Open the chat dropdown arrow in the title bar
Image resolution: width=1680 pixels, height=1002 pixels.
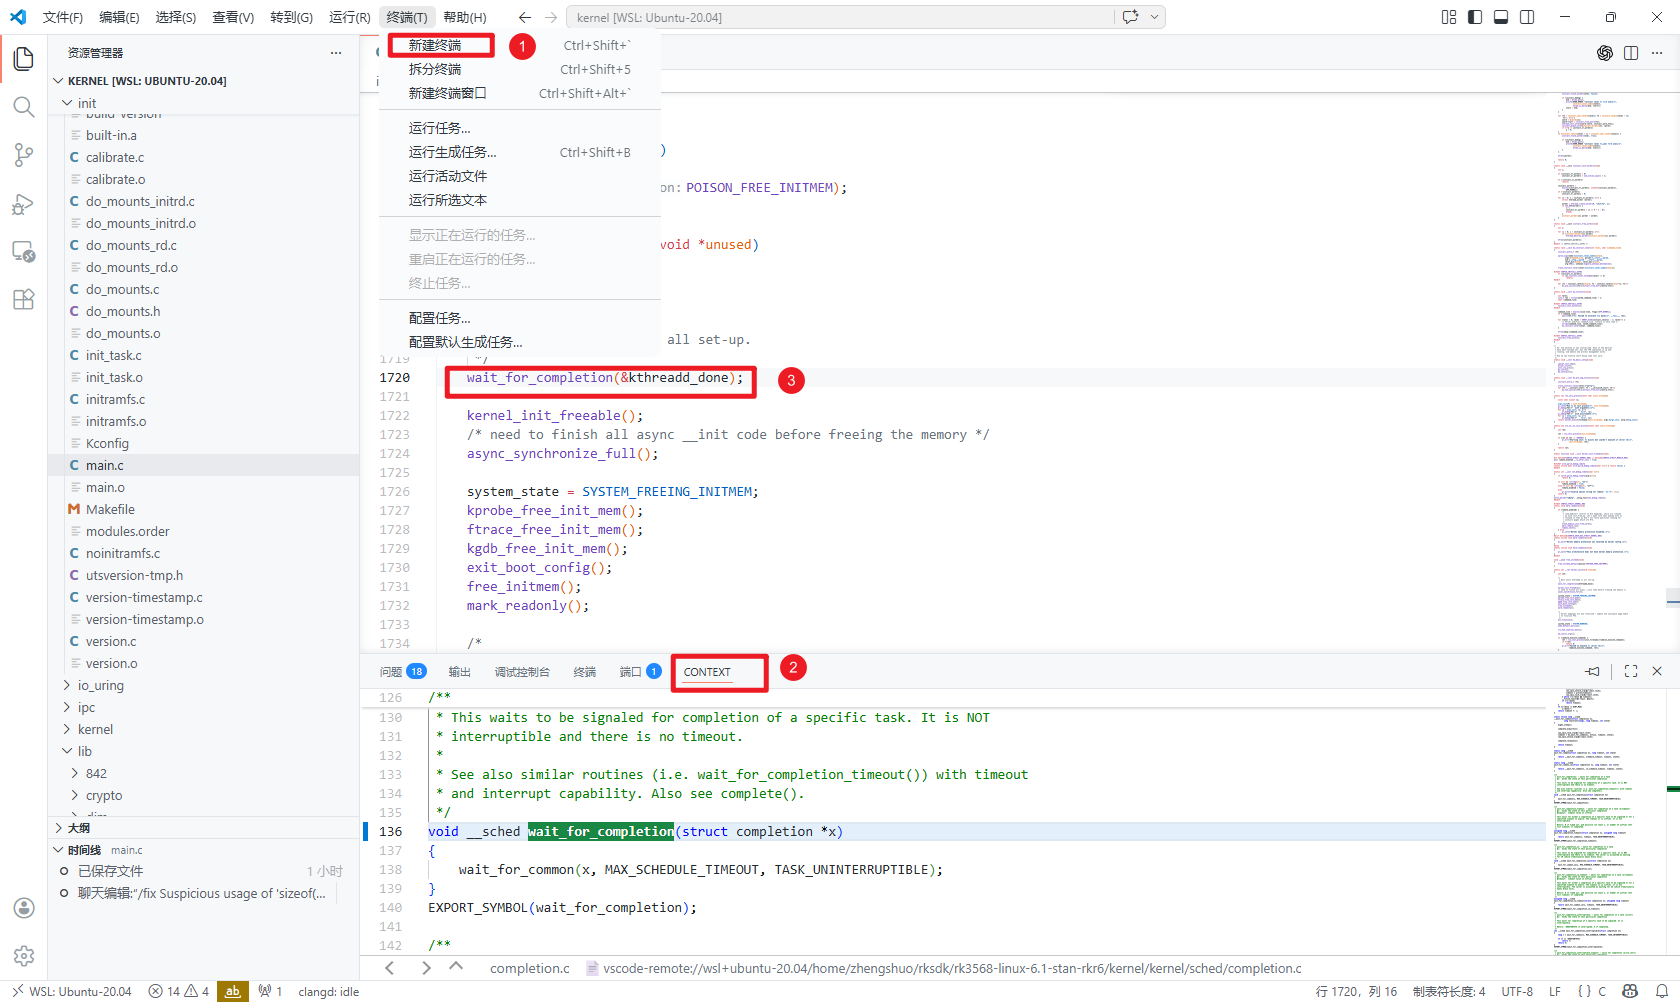click(x=1154, y=17)
